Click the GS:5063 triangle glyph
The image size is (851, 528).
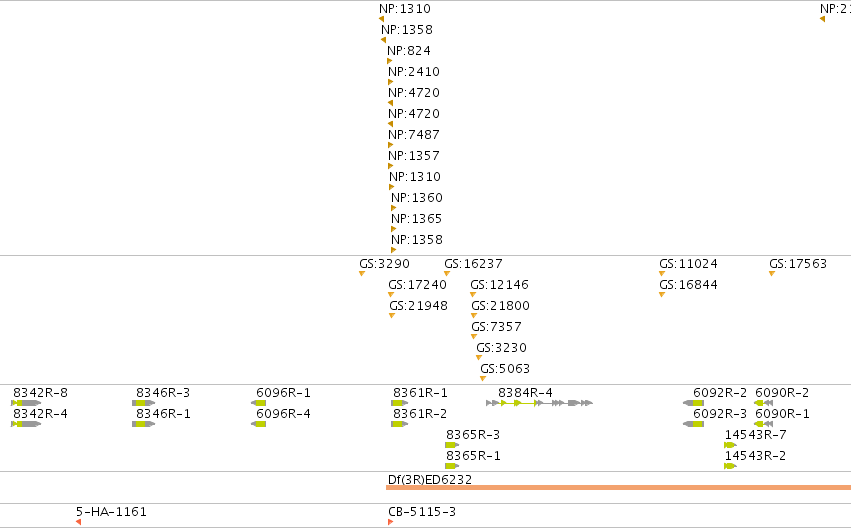pyautogui.click(x=482, y=379)
